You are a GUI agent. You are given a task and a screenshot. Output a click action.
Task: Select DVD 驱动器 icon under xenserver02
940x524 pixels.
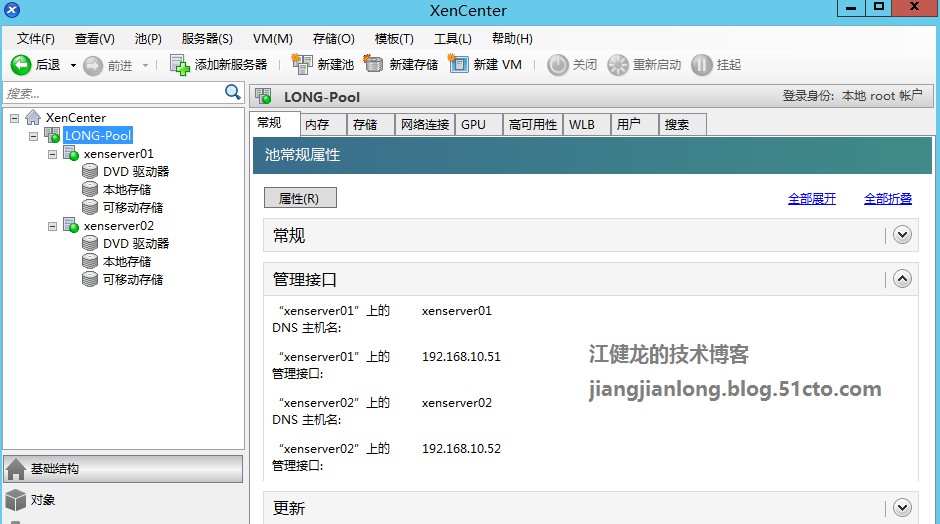[90, 243]
